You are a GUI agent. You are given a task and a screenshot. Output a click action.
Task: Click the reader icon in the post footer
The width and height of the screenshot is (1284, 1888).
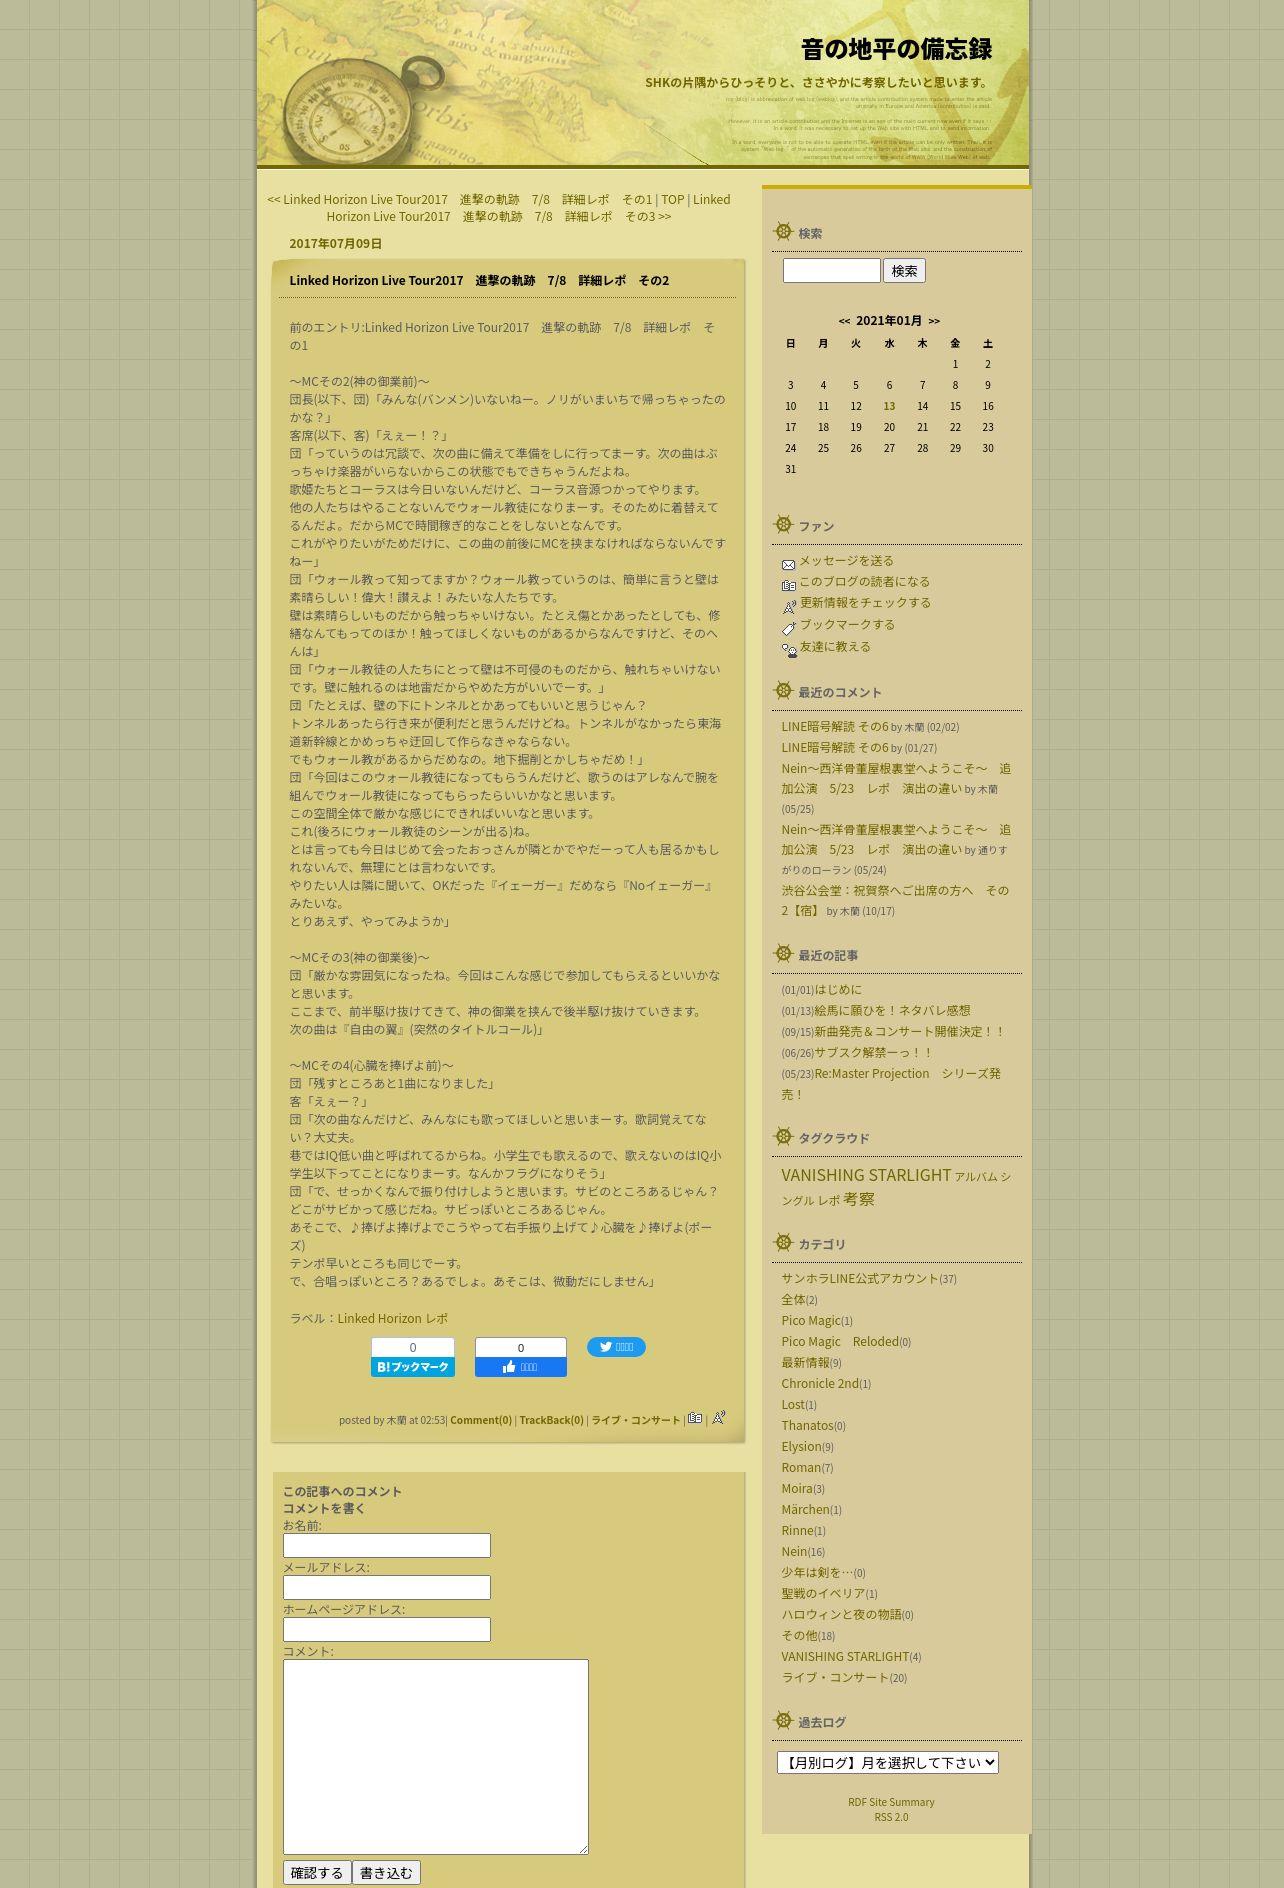tap(695, 1418)
